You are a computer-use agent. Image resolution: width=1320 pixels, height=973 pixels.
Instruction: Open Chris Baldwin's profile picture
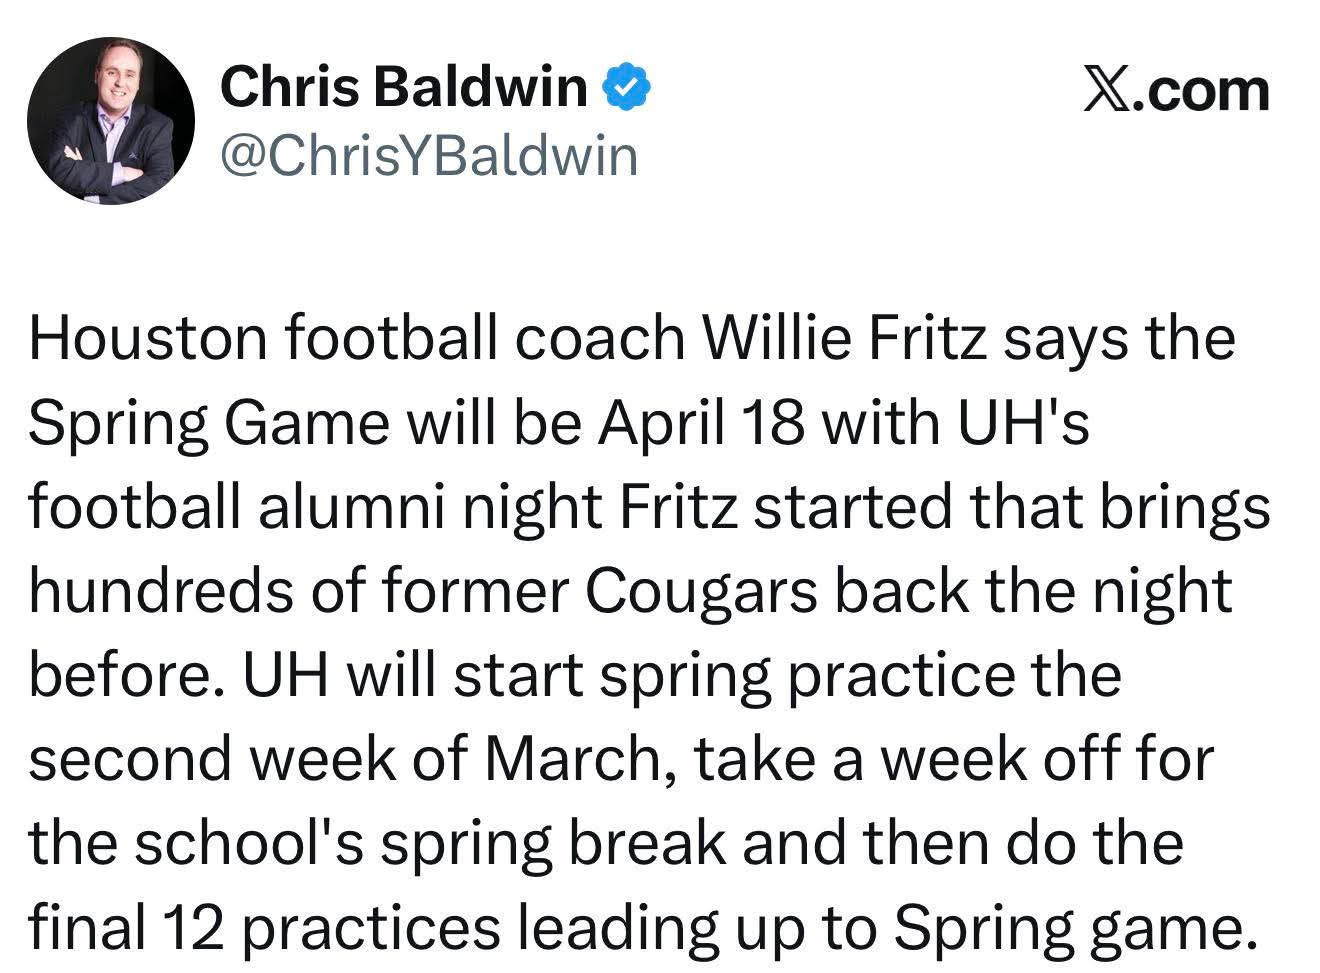point(110,121)
